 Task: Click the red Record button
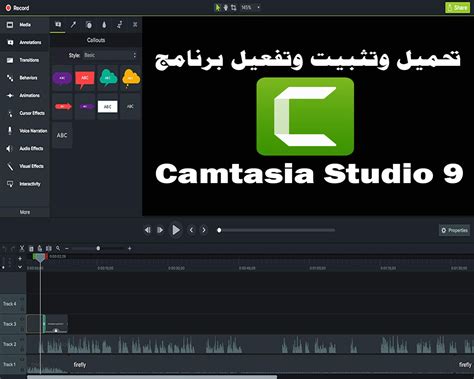[17, 8]
